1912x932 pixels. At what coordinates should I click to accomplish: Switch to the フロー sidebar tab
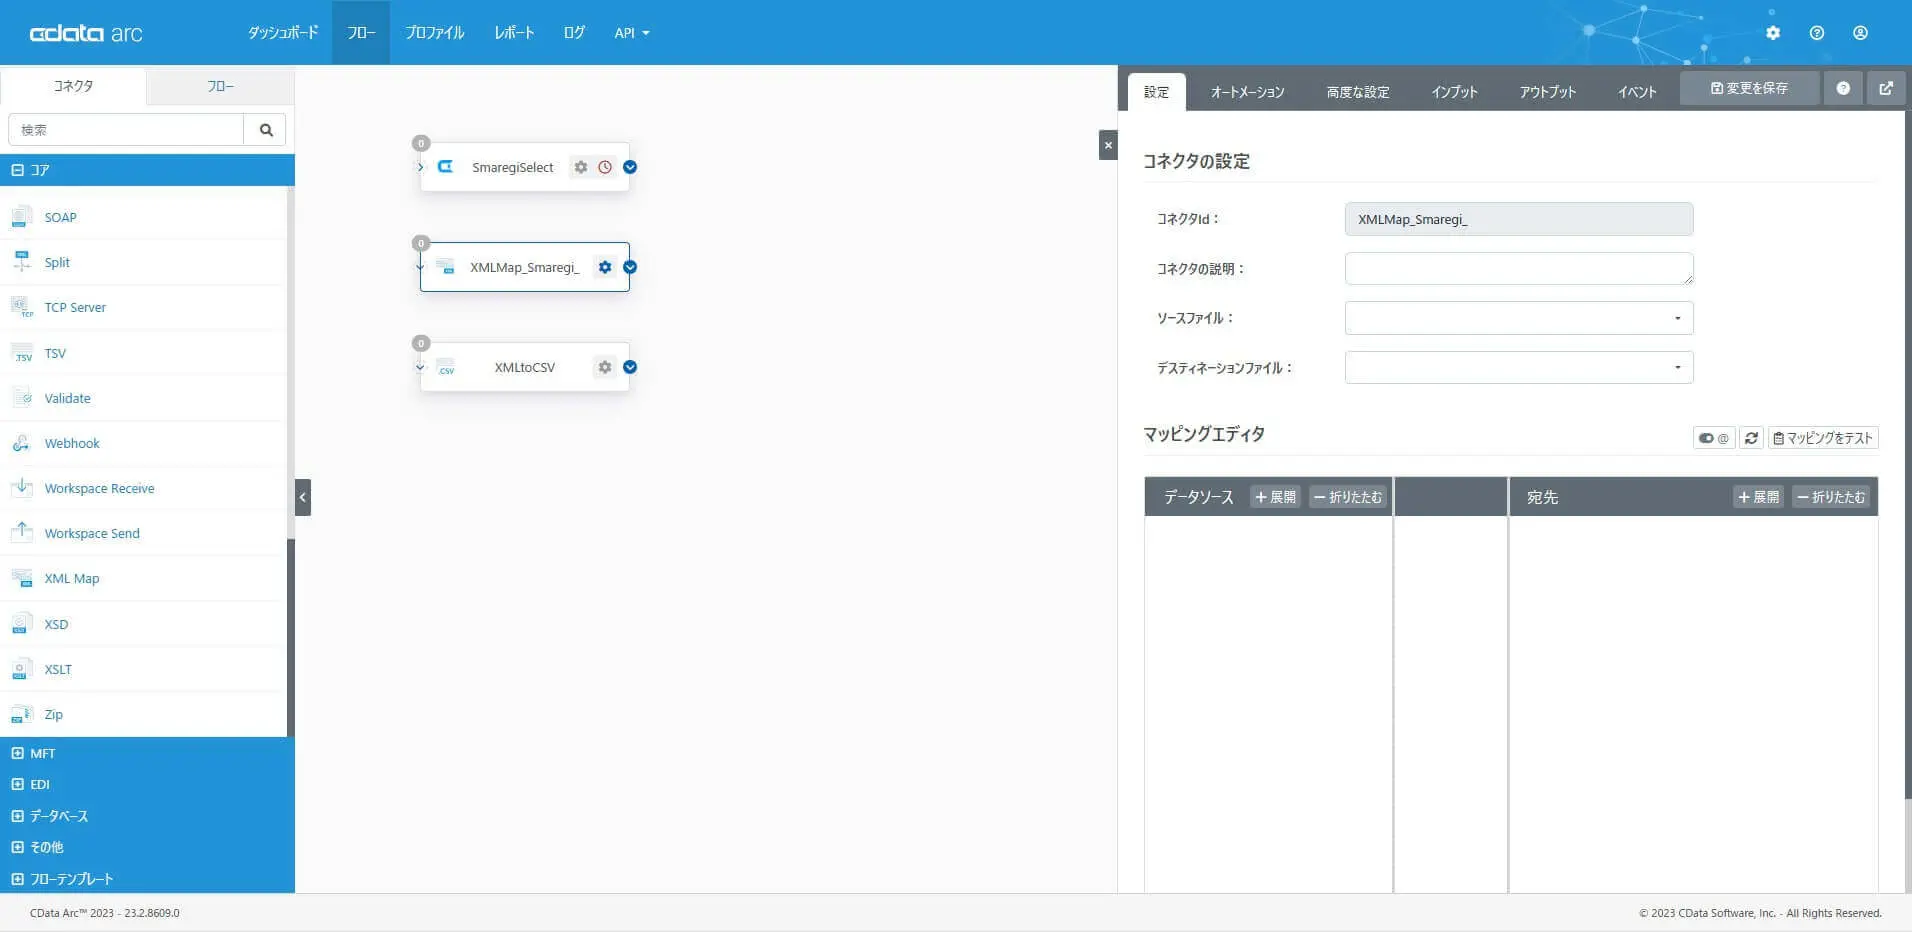221,86
